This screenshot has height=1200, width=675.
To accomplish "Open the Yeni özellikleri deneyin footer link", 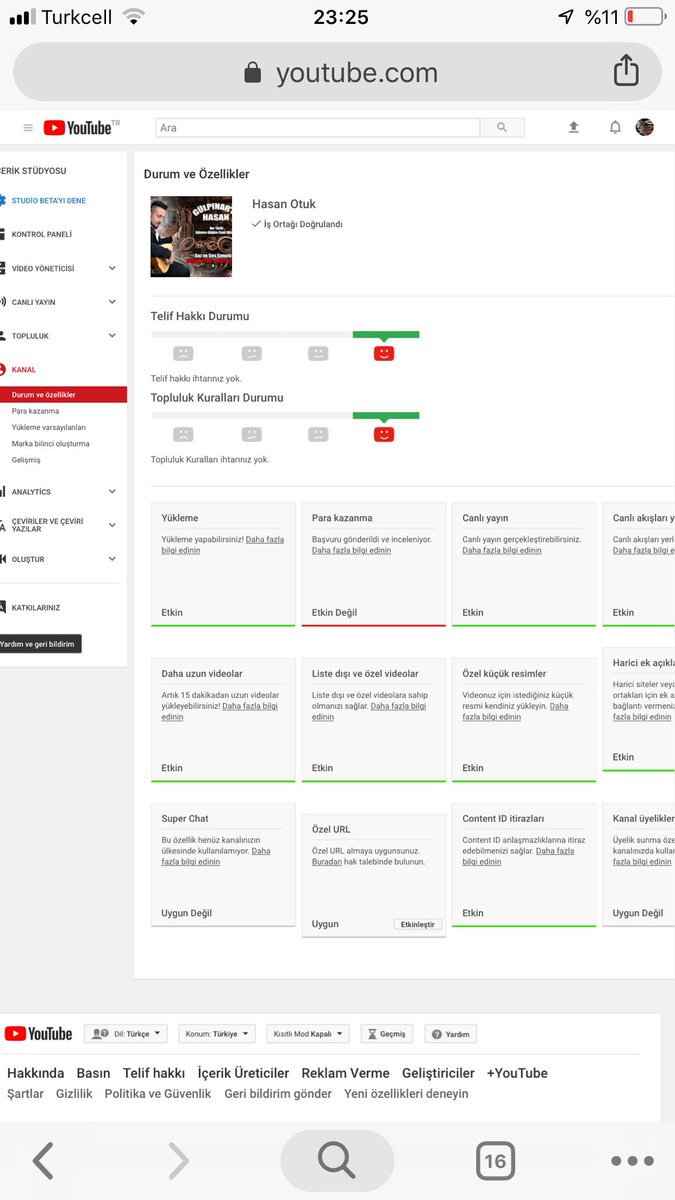I will click(x=406, y=1094).
